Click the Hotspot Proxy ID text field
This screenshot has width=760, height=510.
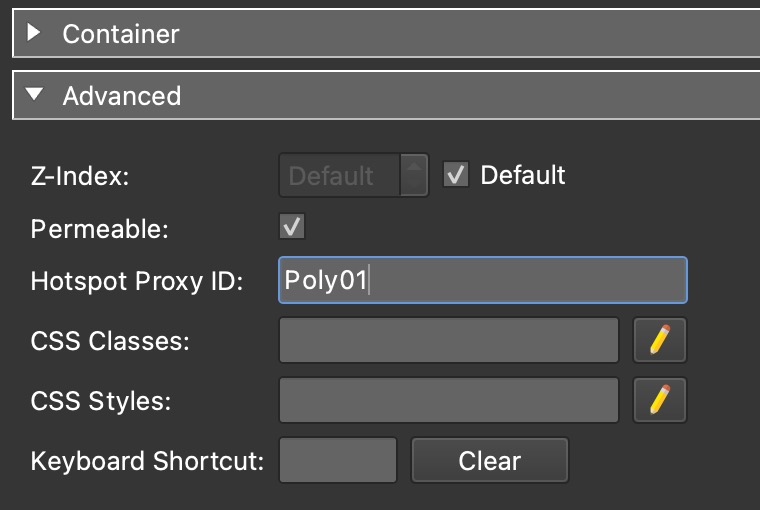pos(482,280)
